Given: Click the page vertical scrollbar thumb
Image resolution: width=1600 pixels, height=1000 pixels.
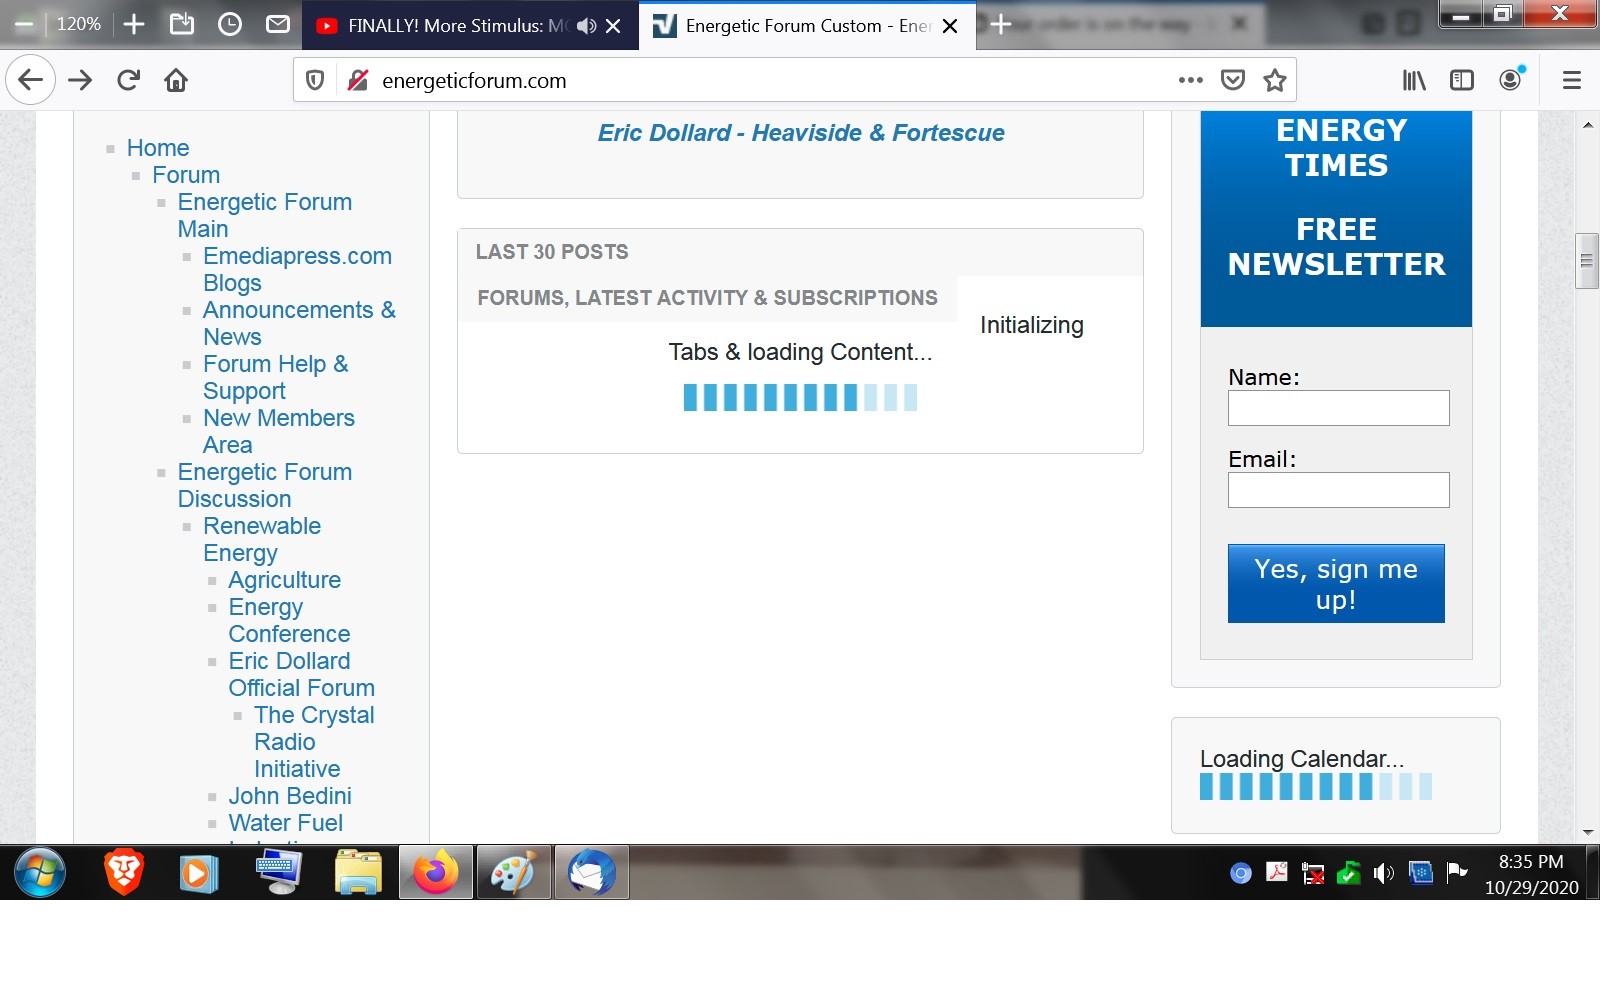Looking at the screenshot, I should point(1587,260).
